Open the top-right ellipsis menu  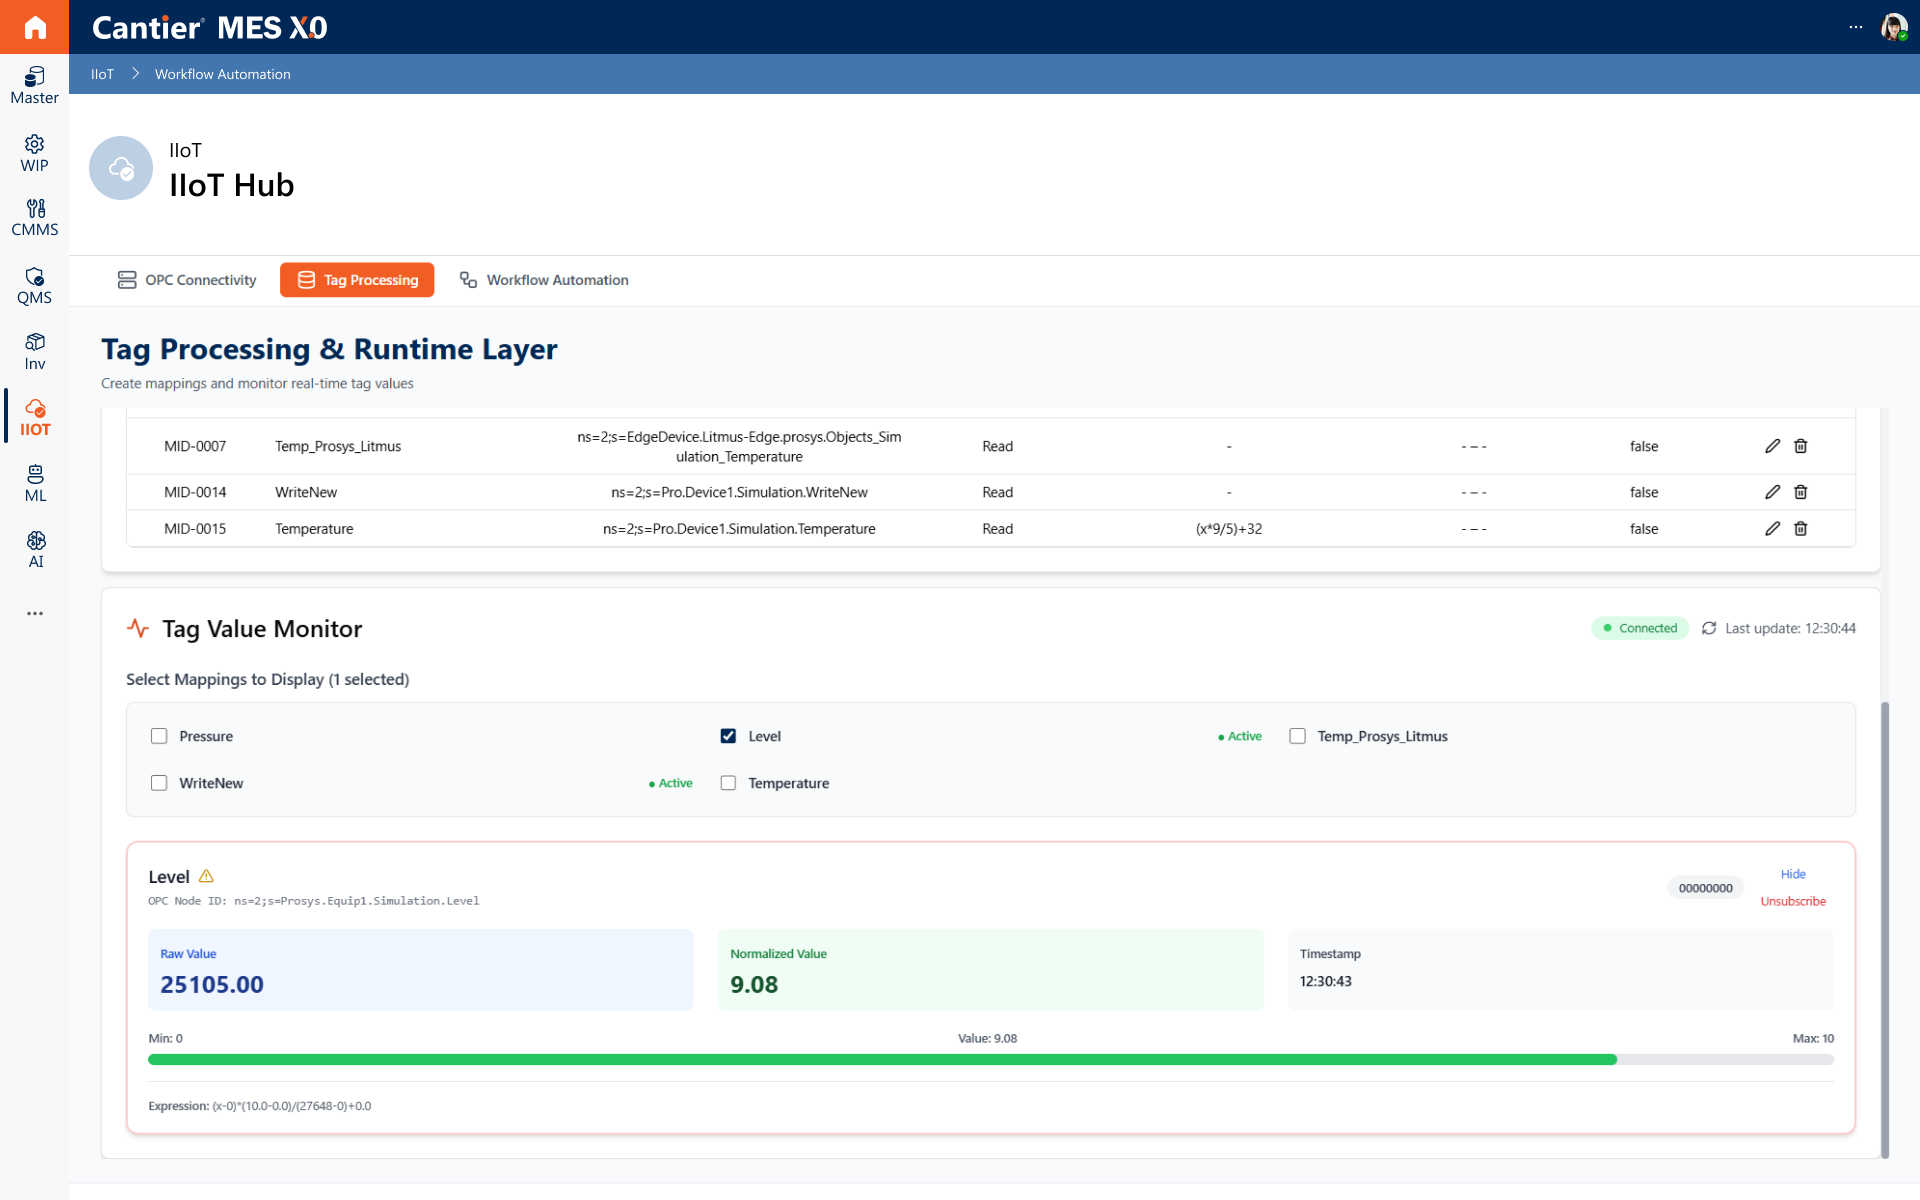(x=1855, y=27)
